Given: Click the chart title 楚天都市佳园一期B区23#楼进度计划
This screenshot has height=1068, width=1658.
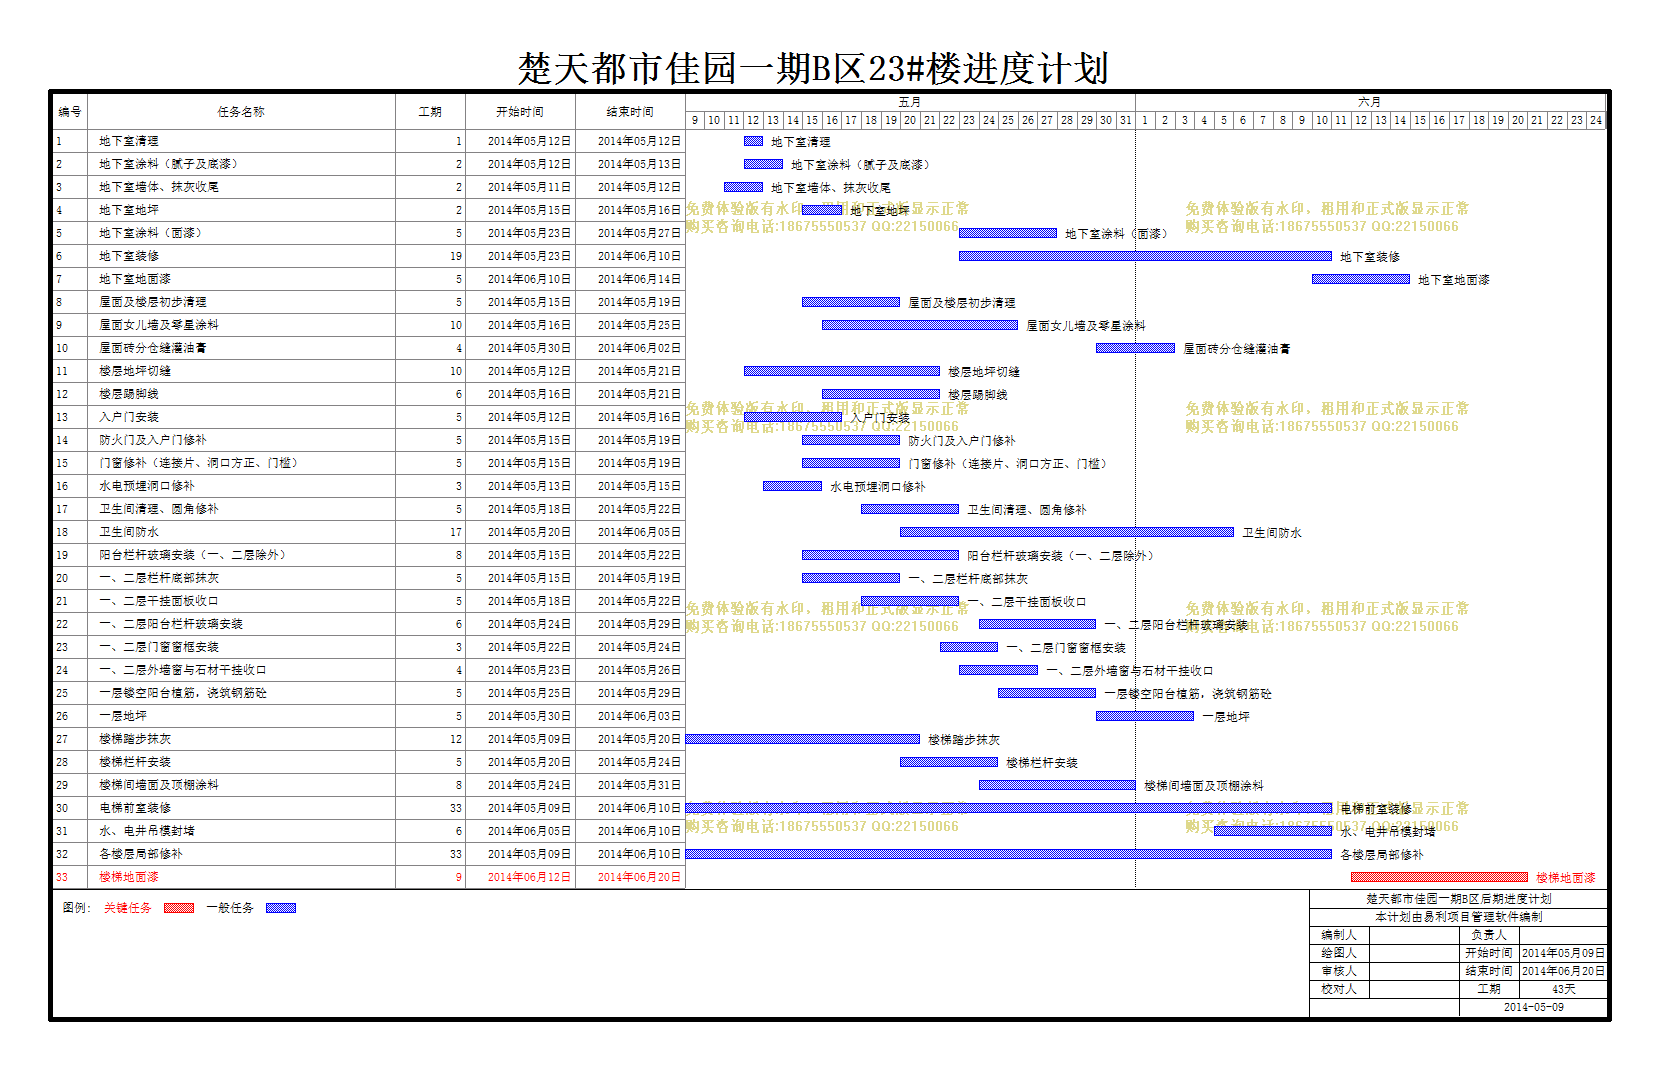Looking at the screenshot, I should pyautogui.click(x=813, y=68).
